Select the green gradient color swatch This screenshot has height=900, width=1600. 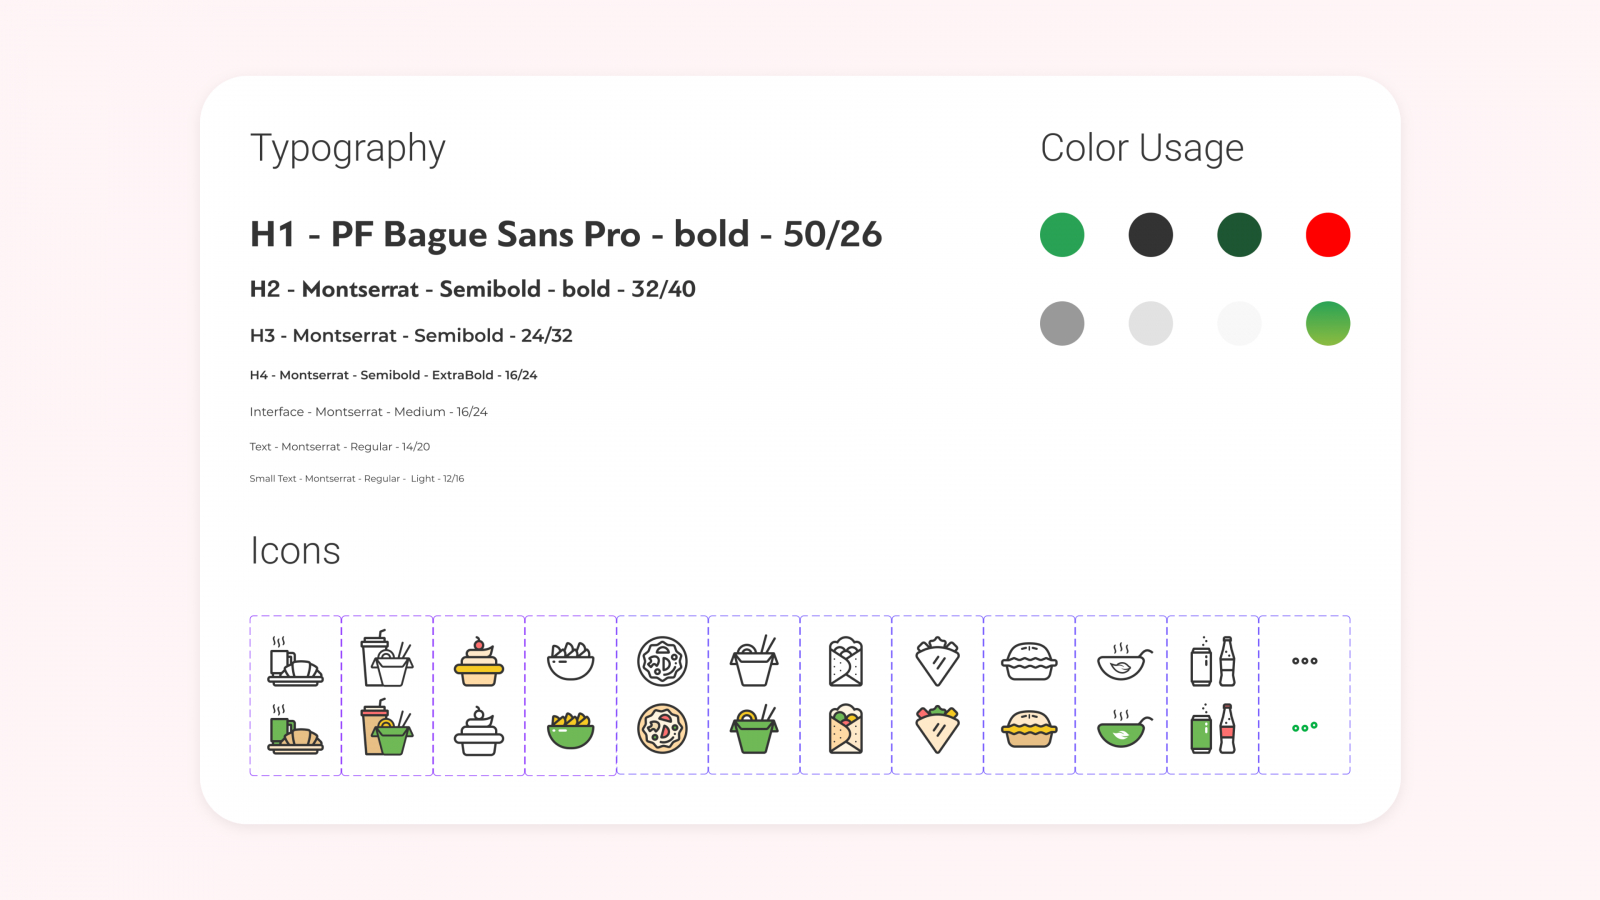(1328, 324)
